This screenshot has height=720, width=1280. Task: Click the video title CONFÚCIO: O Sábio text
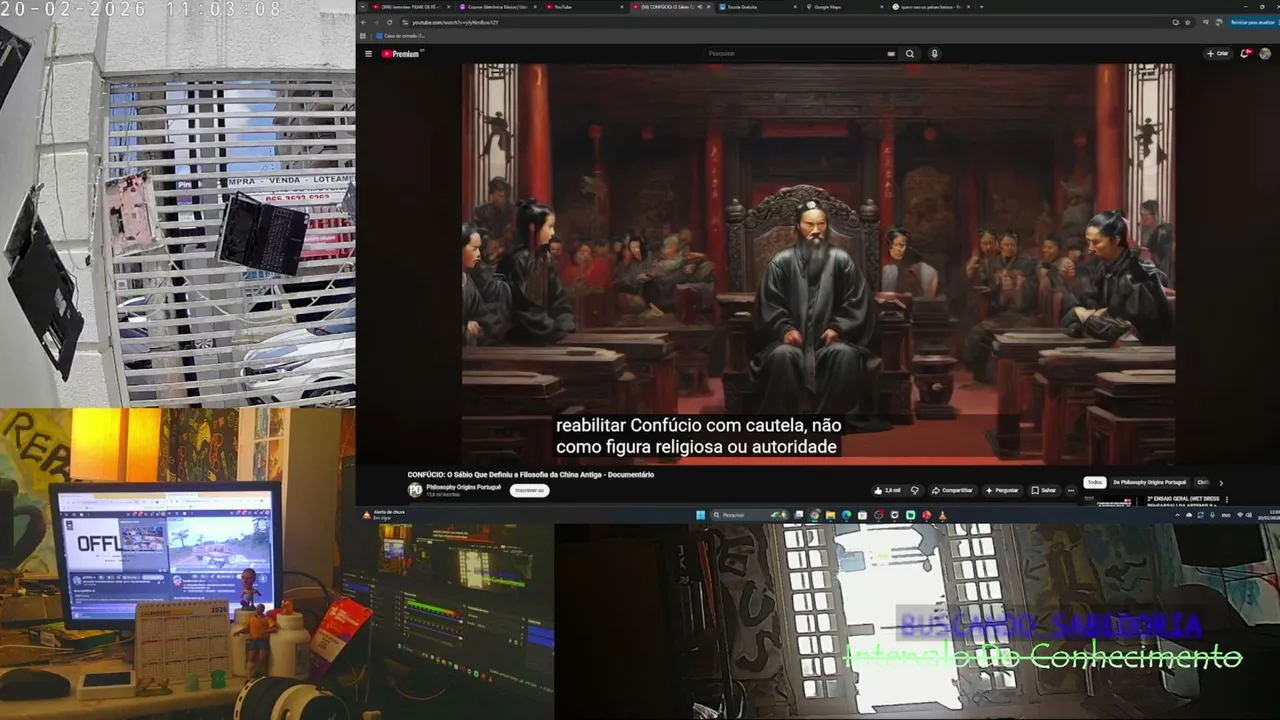(530, 474)
